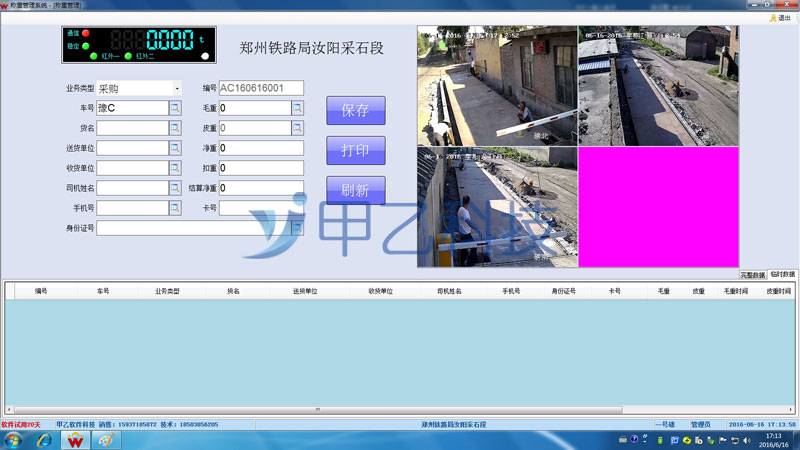Click the lookup icon beside 货名 field

click(175, 128)
